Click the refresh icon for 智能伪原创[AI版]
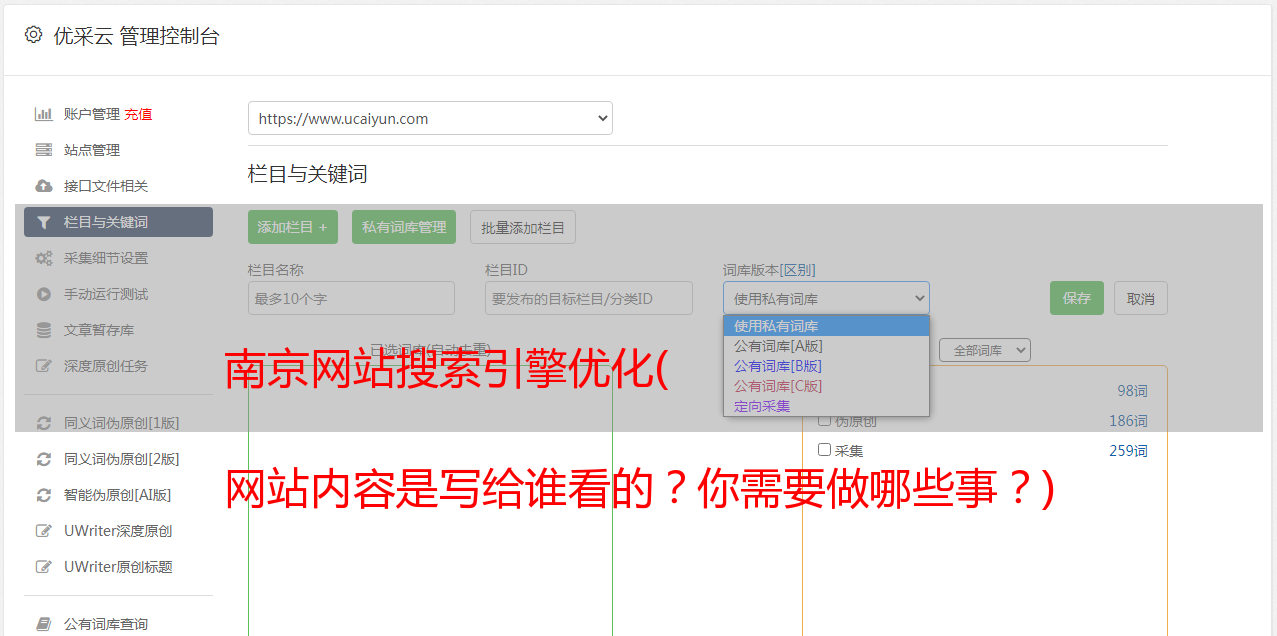The height and width of the screenshot is (636, 1277). click(43, 495)
